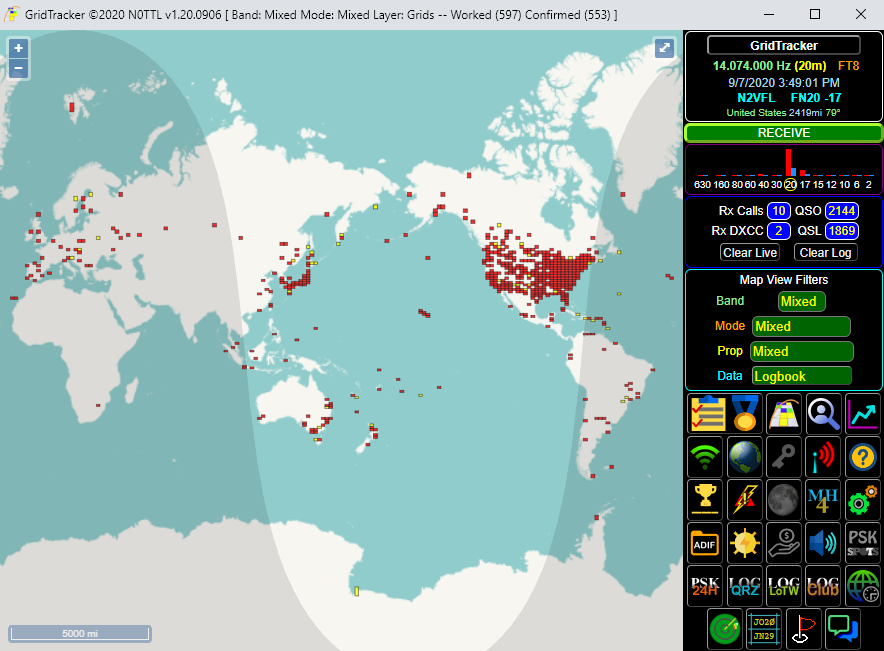The image size is (884, 651).
Task: Click the green gears settings icon
Action: (863, 499)
